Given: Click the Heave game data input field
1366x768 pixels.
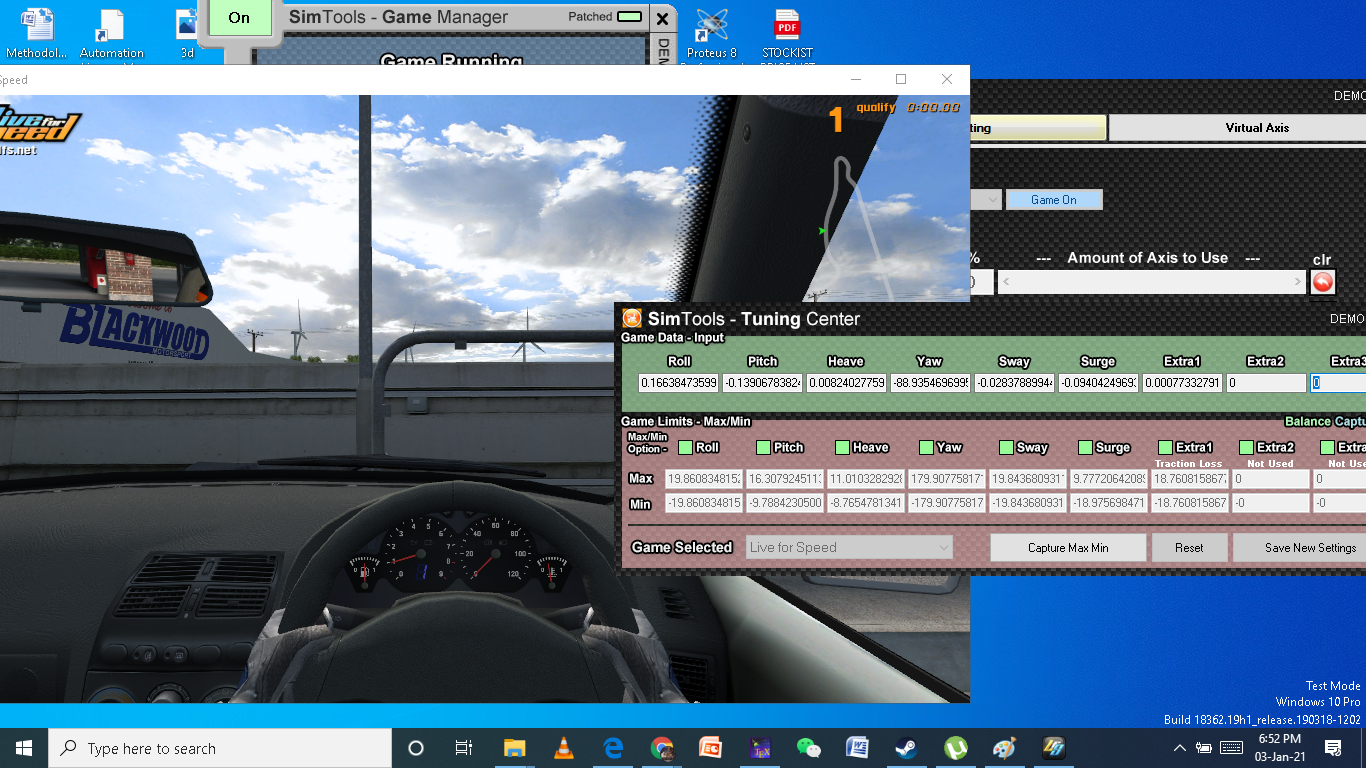Looking at the screenshot, I should 847,383.
